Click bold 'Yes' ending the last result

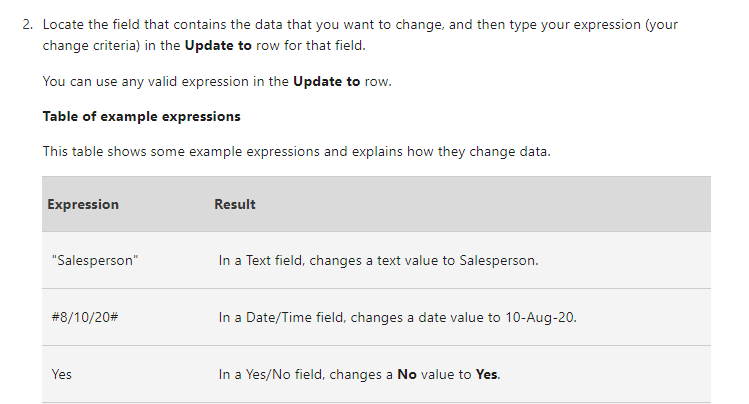[x=487, y=374]
